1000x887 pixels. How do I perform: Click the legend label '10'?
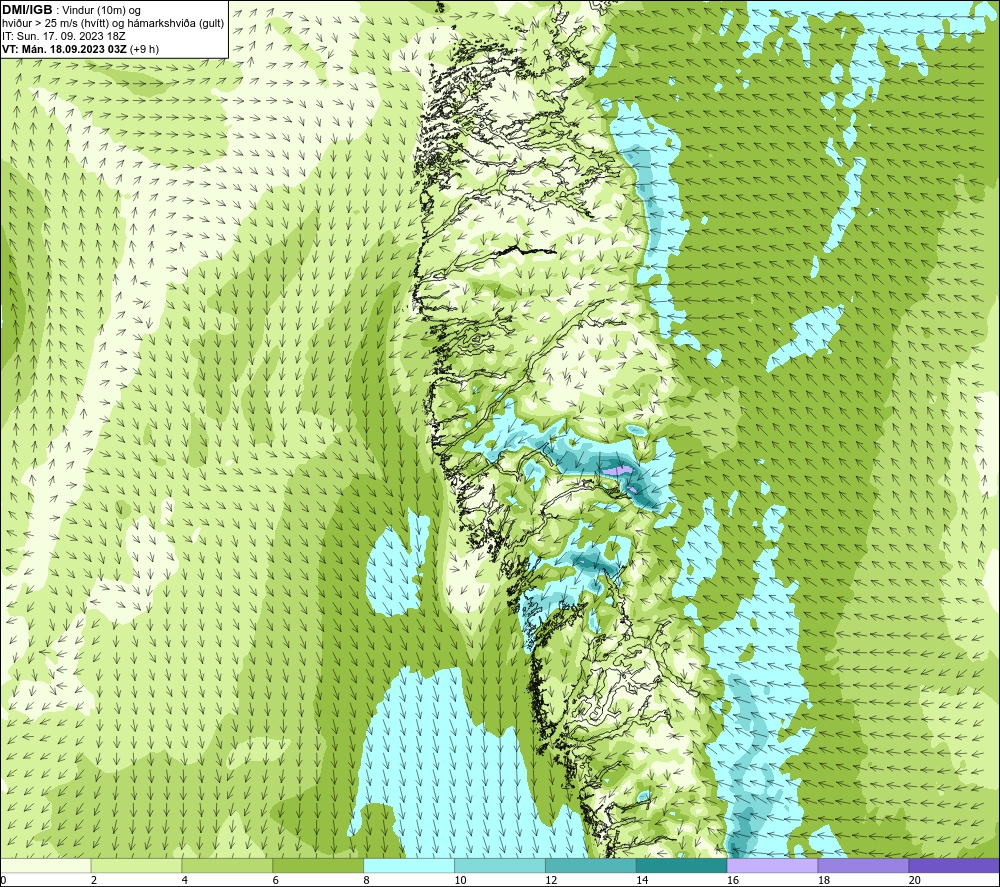[x=460, y=881]
